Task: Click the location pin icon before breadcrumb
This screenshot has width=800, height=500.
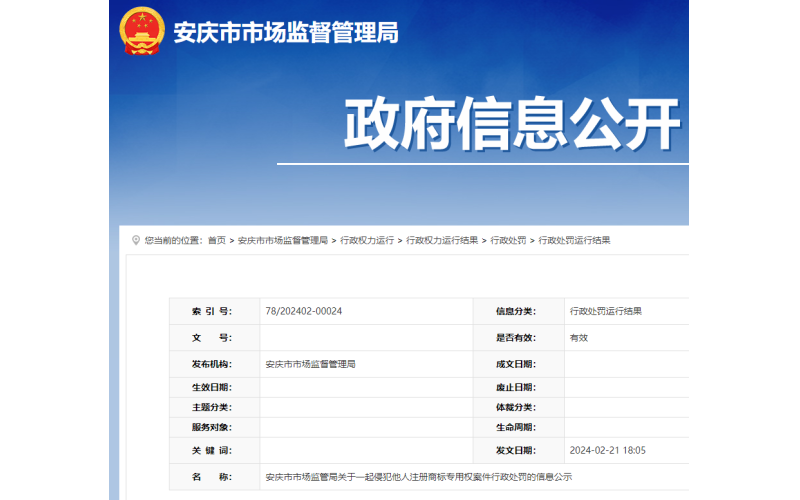Action: tap(136, 240)
